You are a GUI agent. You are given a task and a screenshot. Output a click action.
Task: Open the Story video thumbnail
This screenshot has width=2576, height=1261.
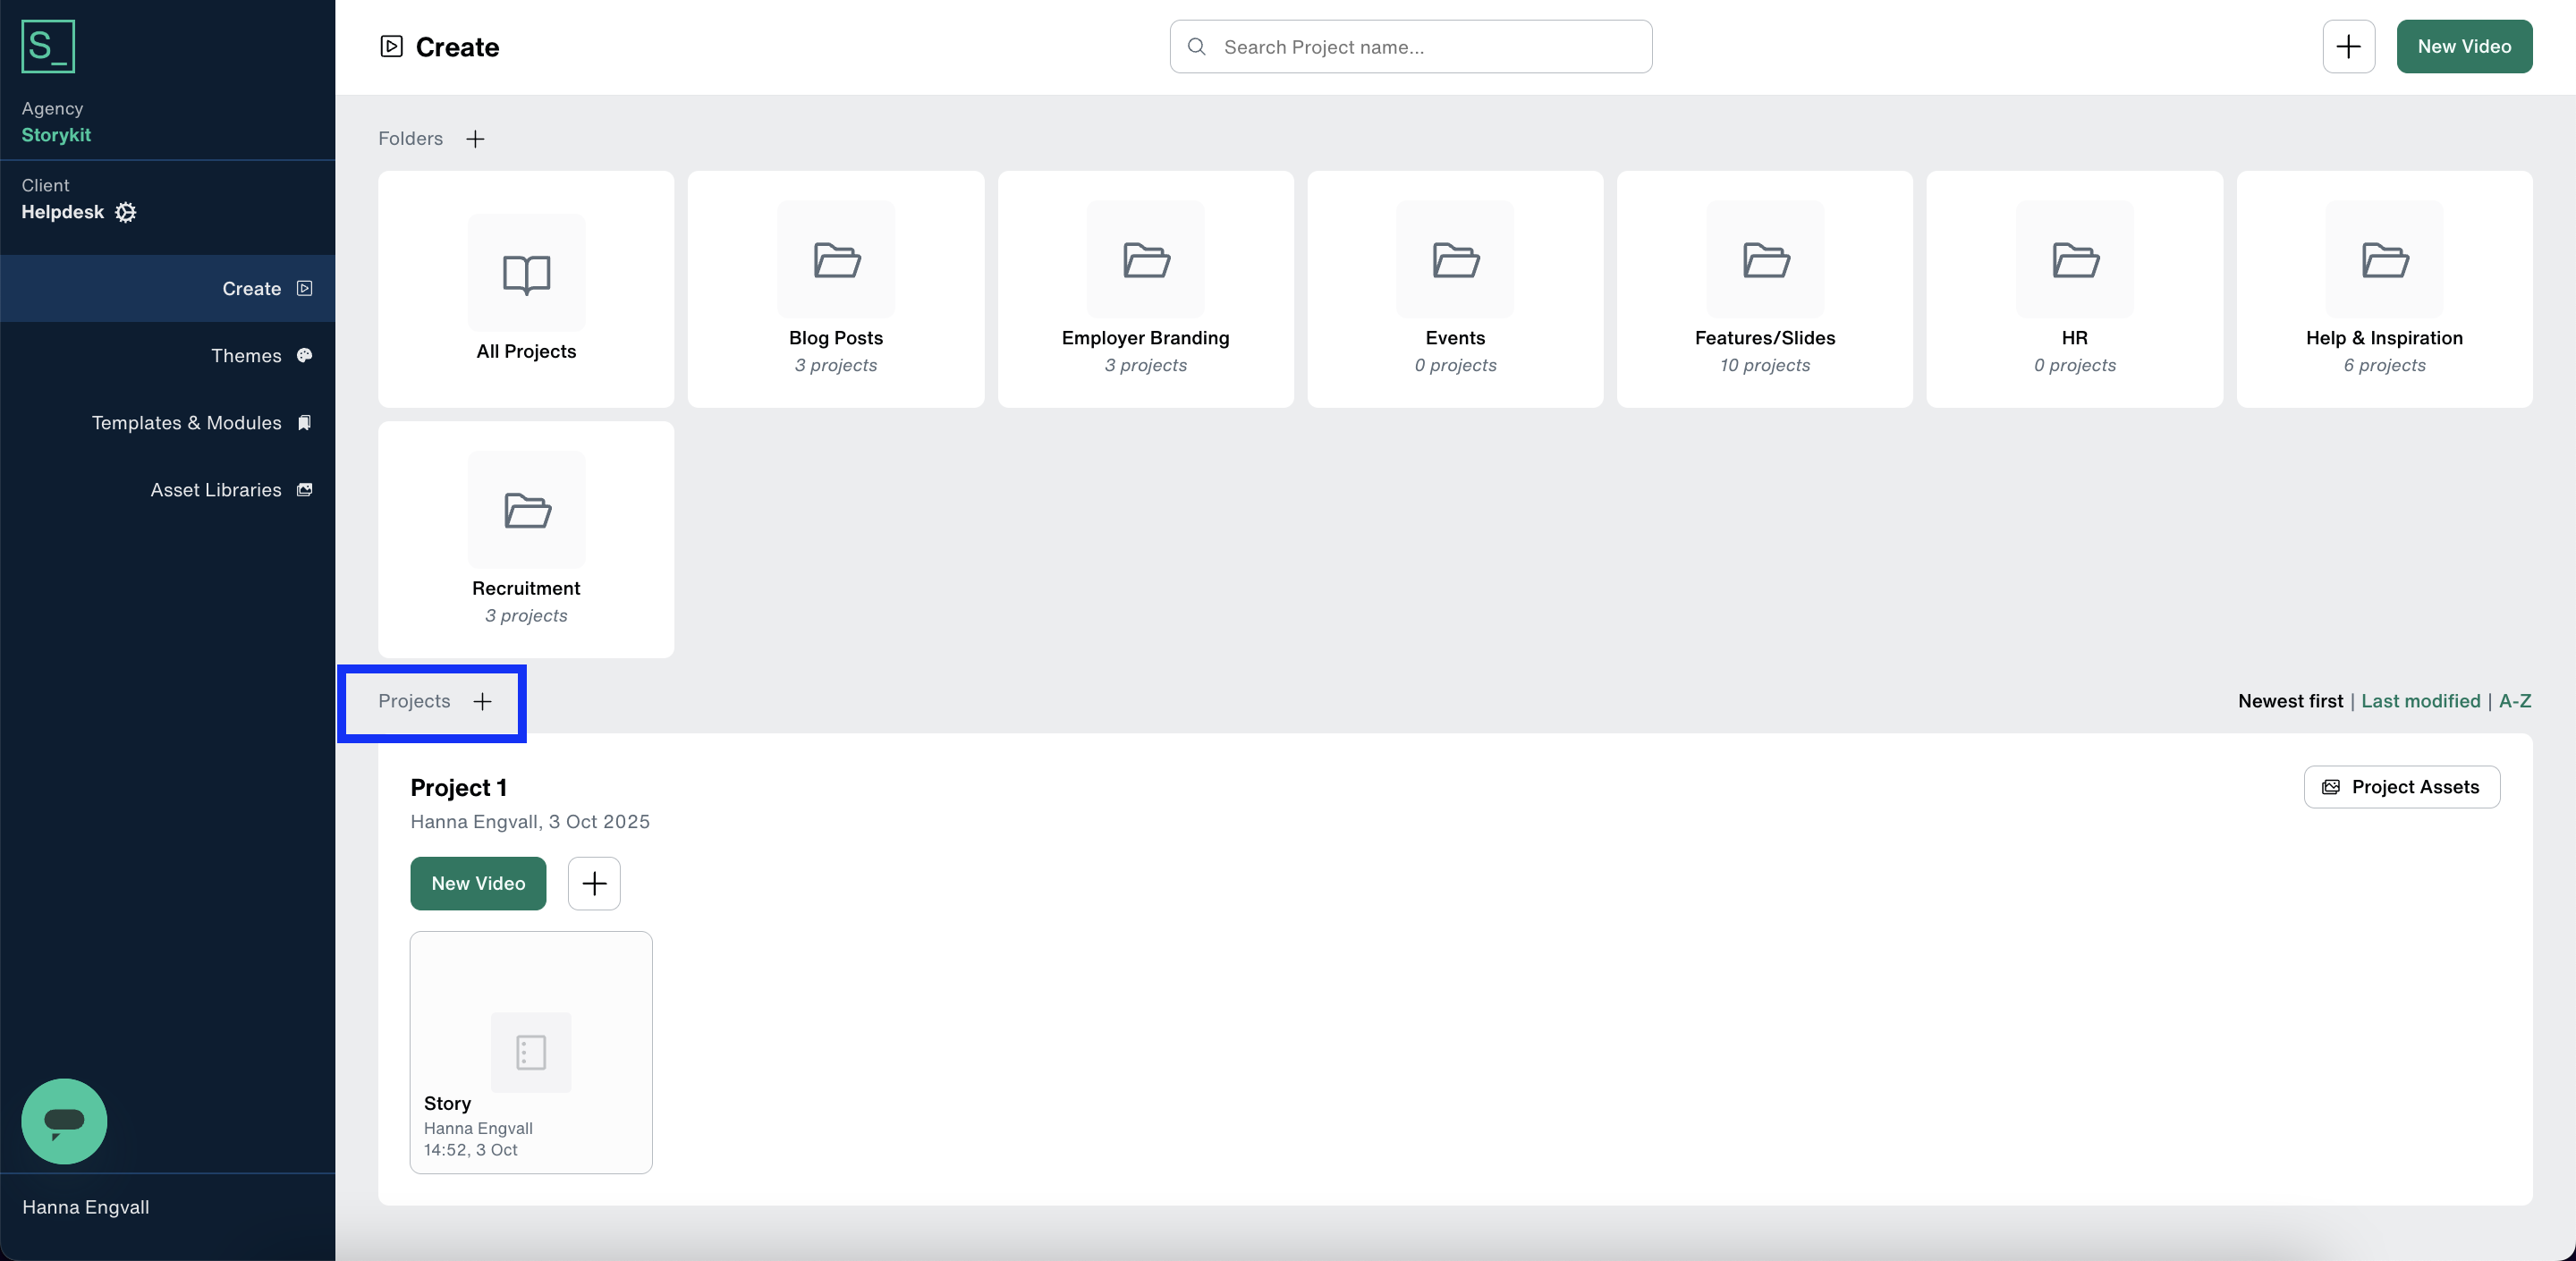point(531,1051)
